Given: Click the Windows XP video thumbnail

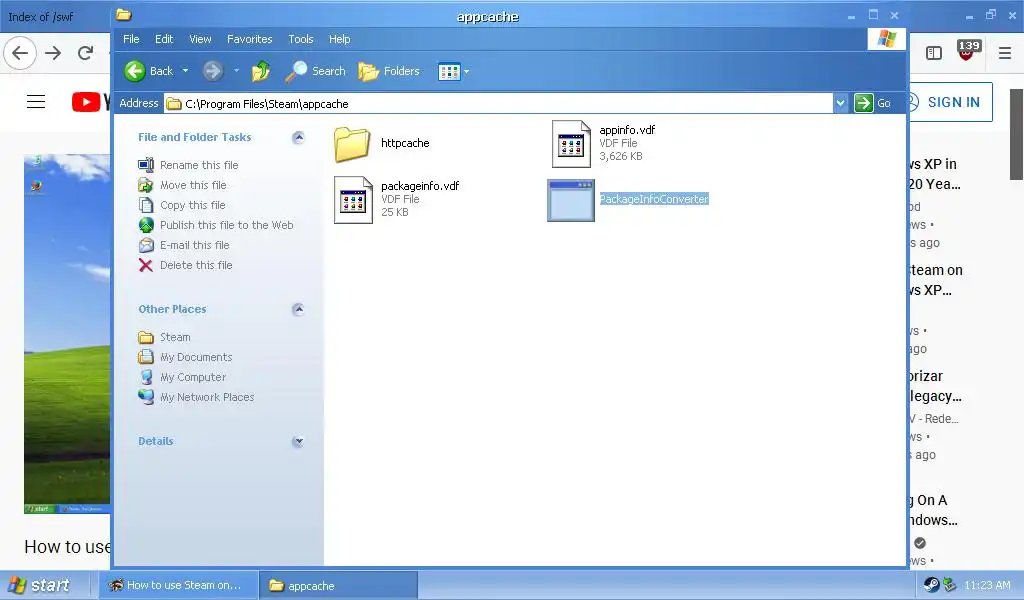Looking at the screenshot, I should (67, 334).
